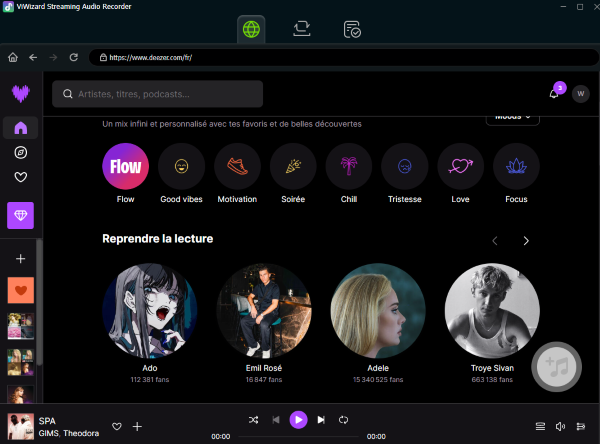Select the Home icon in sidebar

[21, 128]
